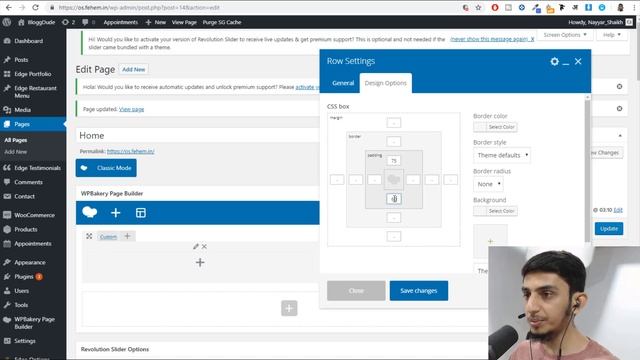Edit the padding top value 75
640x360 pixels.
pyautogui.click(x=393, y=160)
